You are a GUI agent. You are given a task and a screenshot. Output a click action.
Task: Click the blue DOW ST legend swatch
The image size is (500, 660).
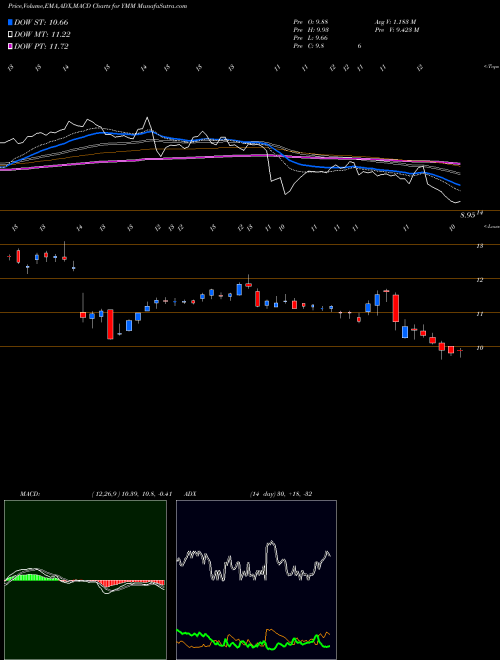[x=10, y=22]
